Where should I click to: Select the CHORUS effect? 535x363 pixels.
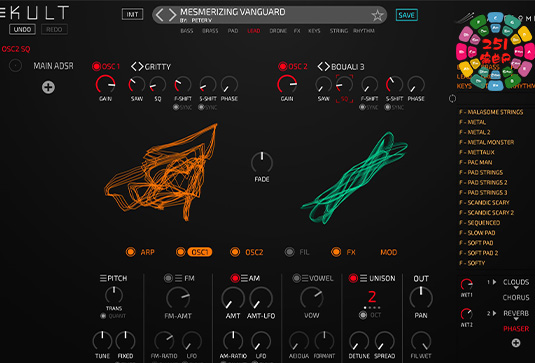pyautogui.click(x=516, y=297)
